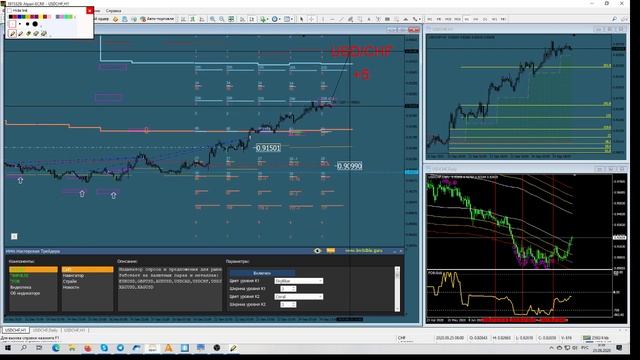Pick the vertical line drawing tool
Image resolution: width=640 pixels, height=360 pixels.
[323, 19]
